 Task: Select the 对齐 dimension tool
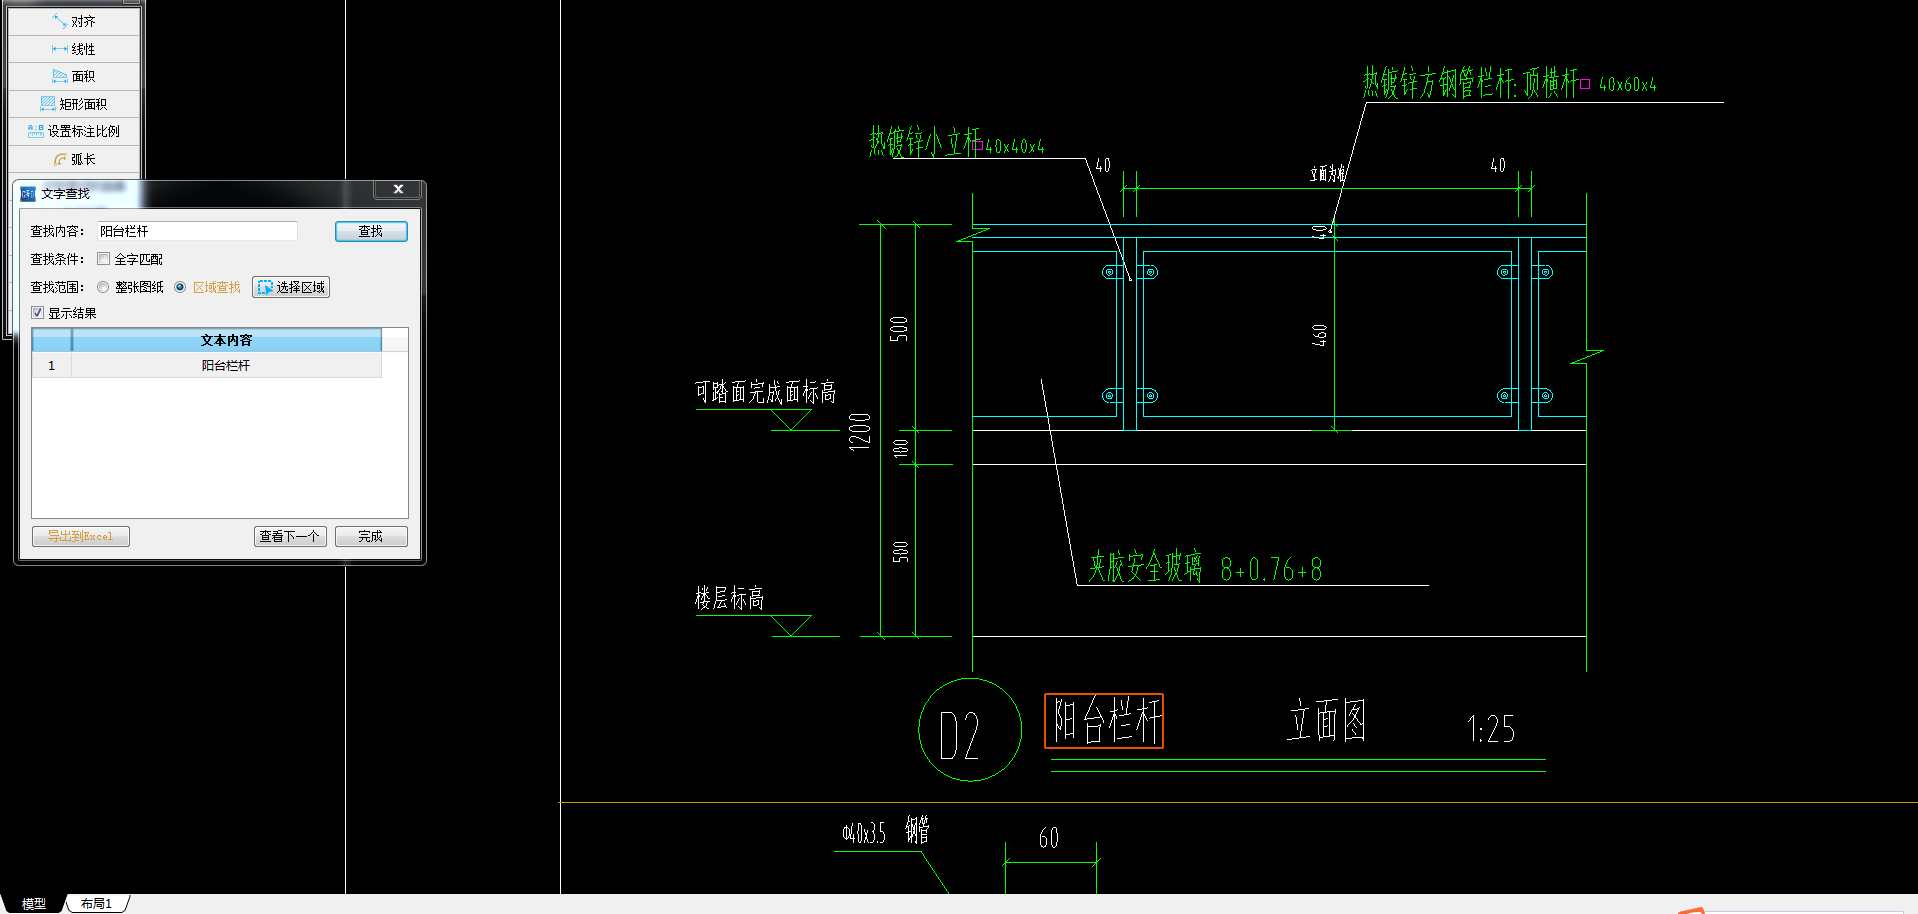[x=74, y=21]
